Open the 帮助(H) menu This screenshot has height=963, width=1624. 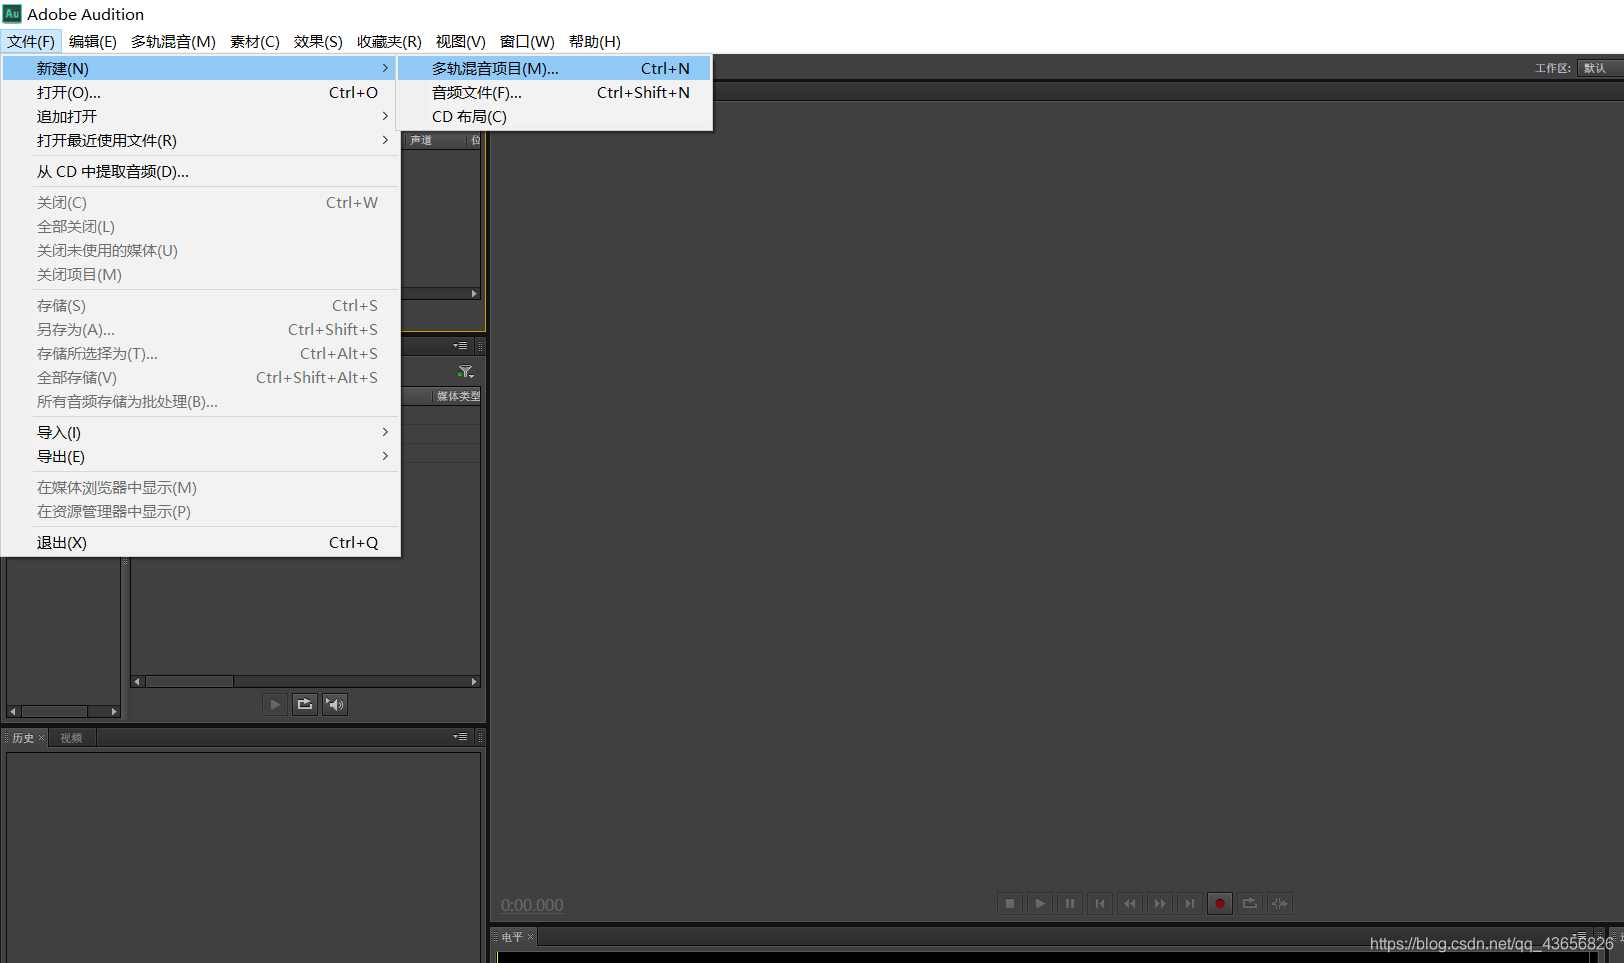595,41
